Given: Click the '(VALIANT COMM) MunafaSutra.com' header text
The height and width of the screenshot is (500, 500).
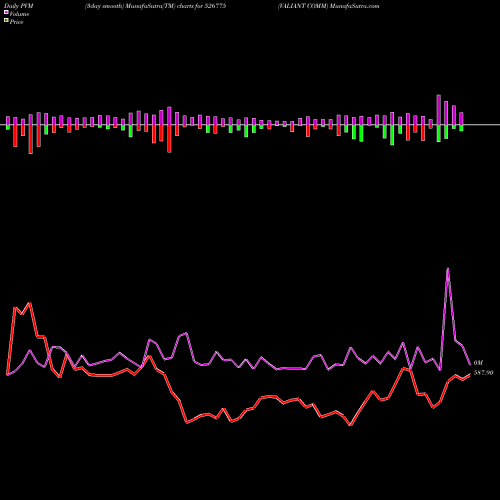Looking at the screenshot, I should (x=328, y=6).
